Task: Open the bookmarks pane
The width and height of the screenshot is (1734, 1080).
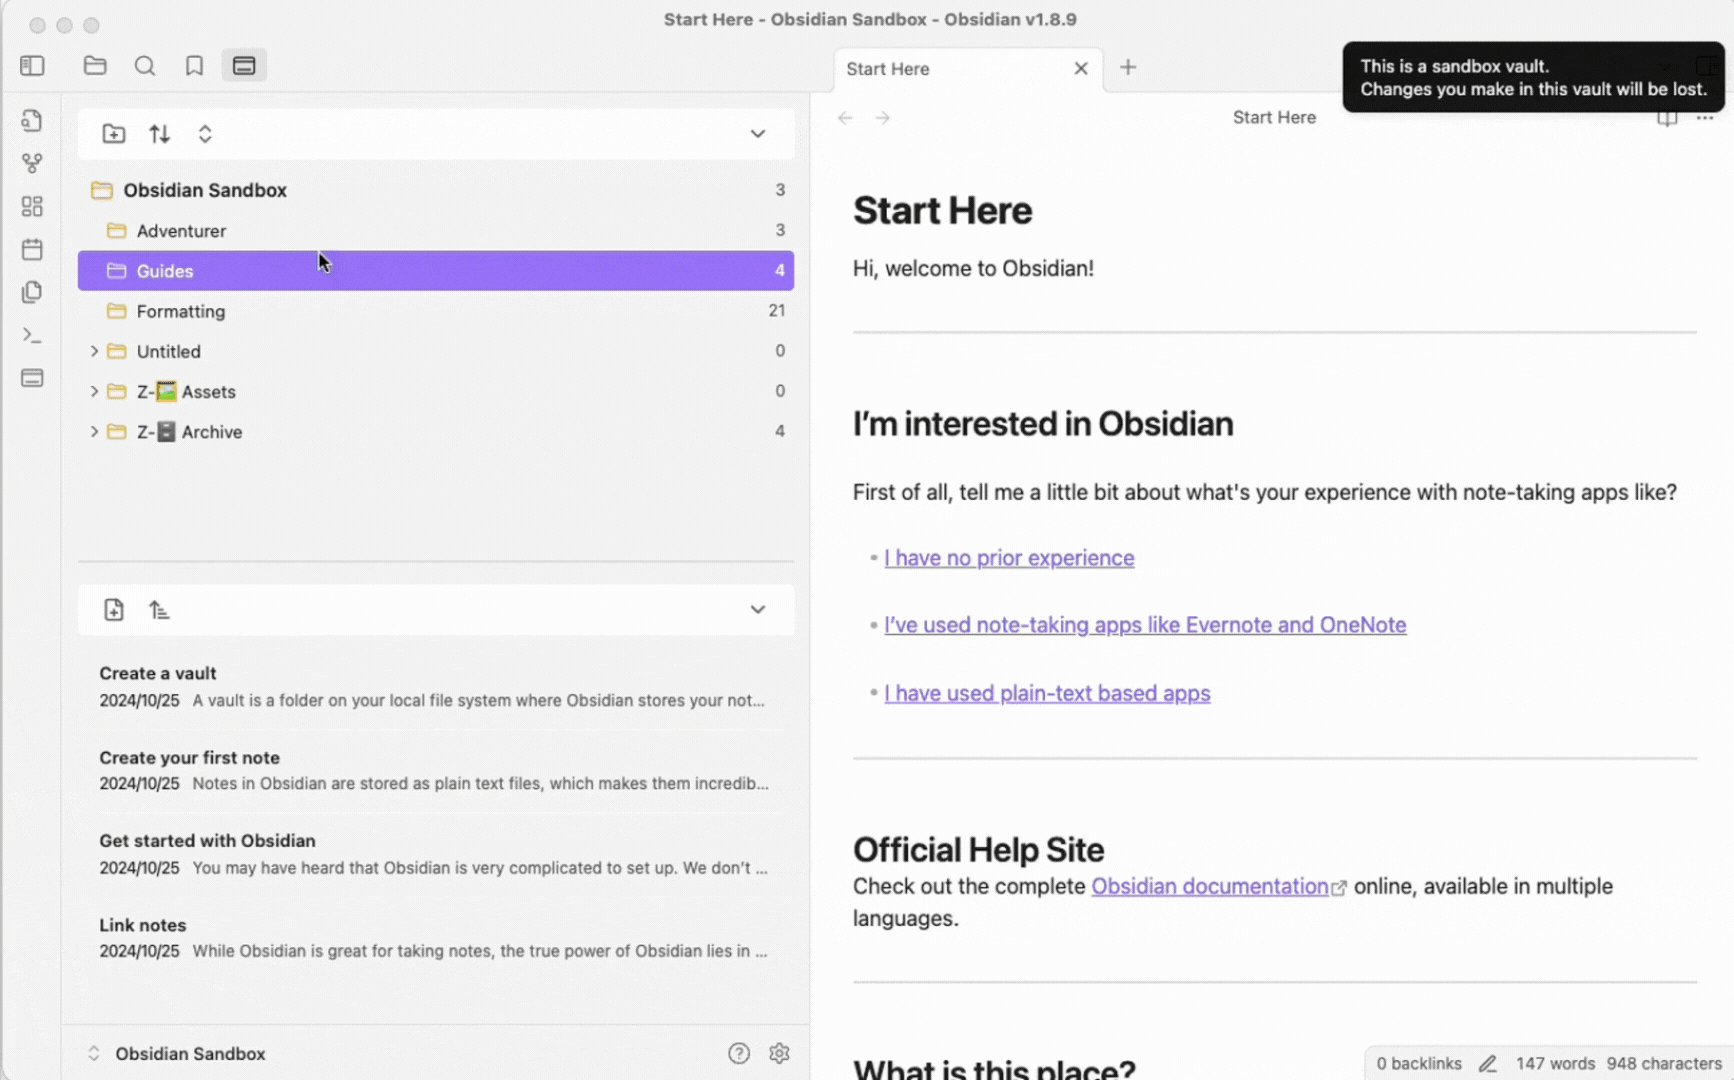Action: (194, 66)
